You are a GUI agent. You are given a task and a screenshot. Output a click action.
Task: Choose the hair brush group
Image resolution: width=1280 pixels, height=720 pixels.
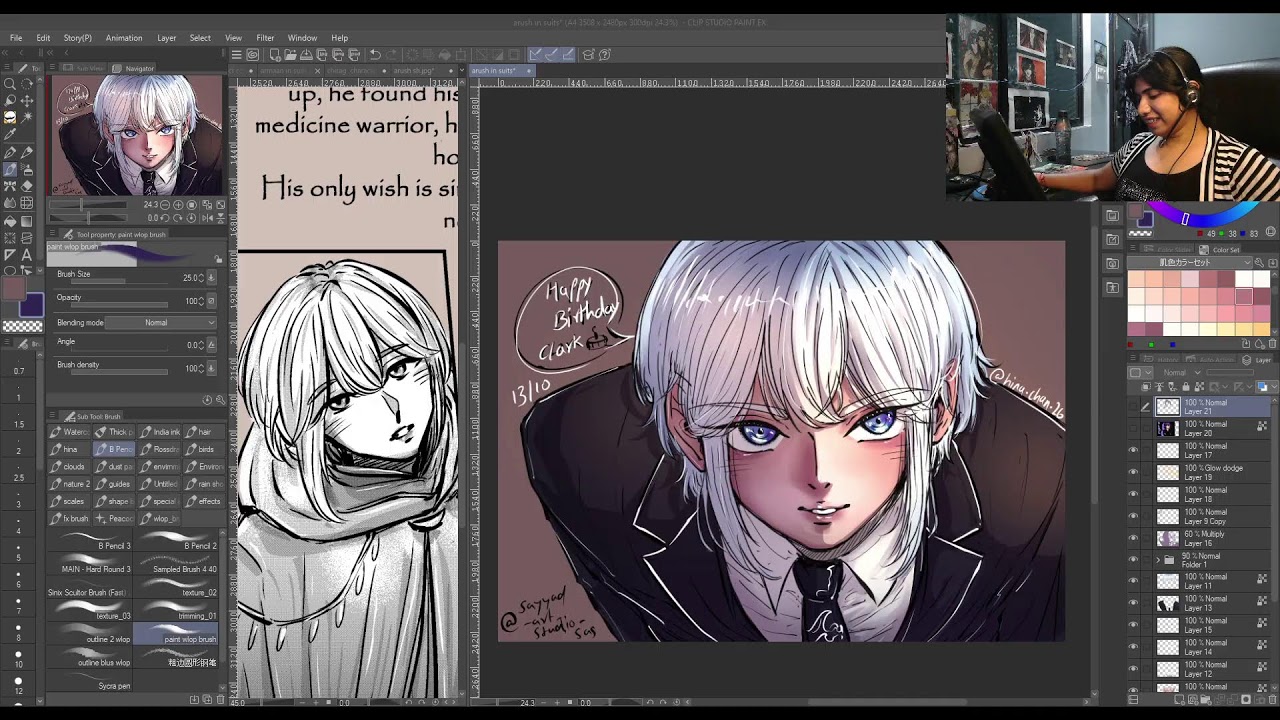click(x=204, y=432)
